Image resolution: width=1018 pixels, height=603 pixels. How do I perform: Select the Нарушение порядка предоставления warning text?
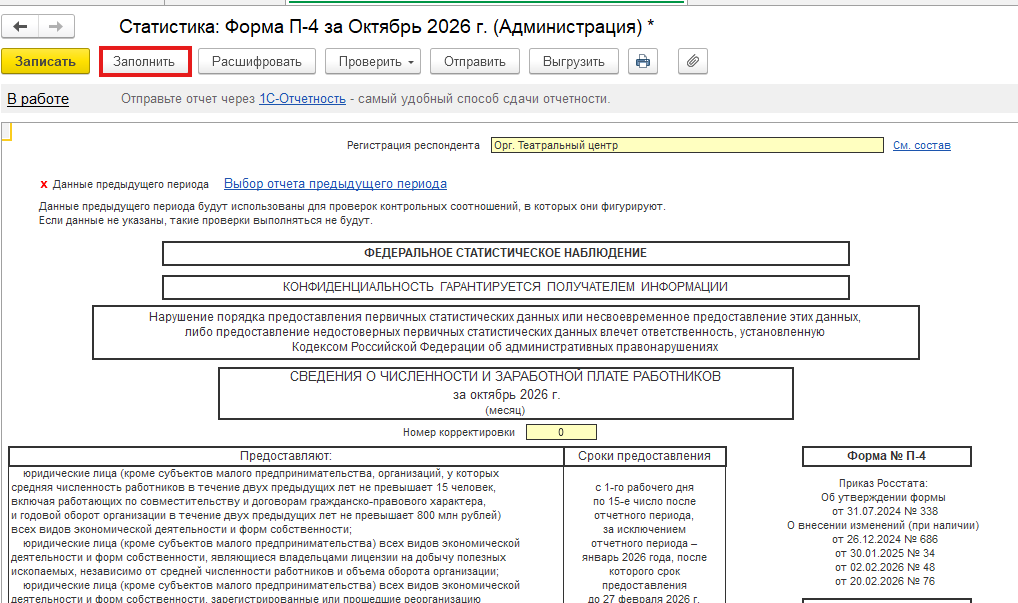pos(505,332)
